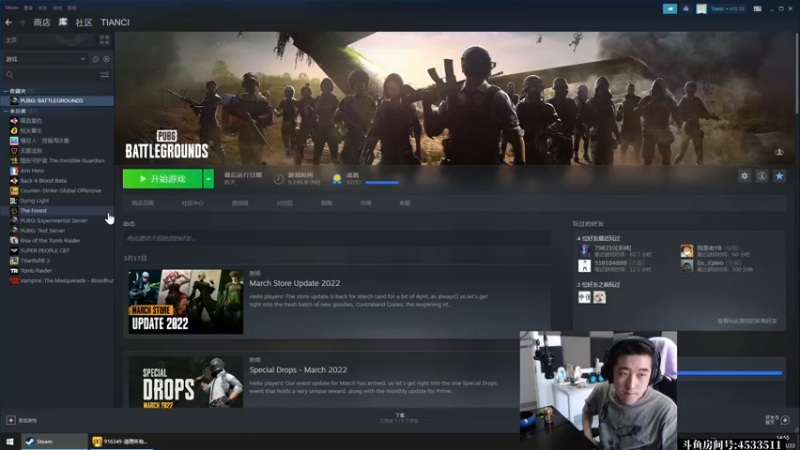Click the sidebar search magnifier icon

(x=10, y=75)
